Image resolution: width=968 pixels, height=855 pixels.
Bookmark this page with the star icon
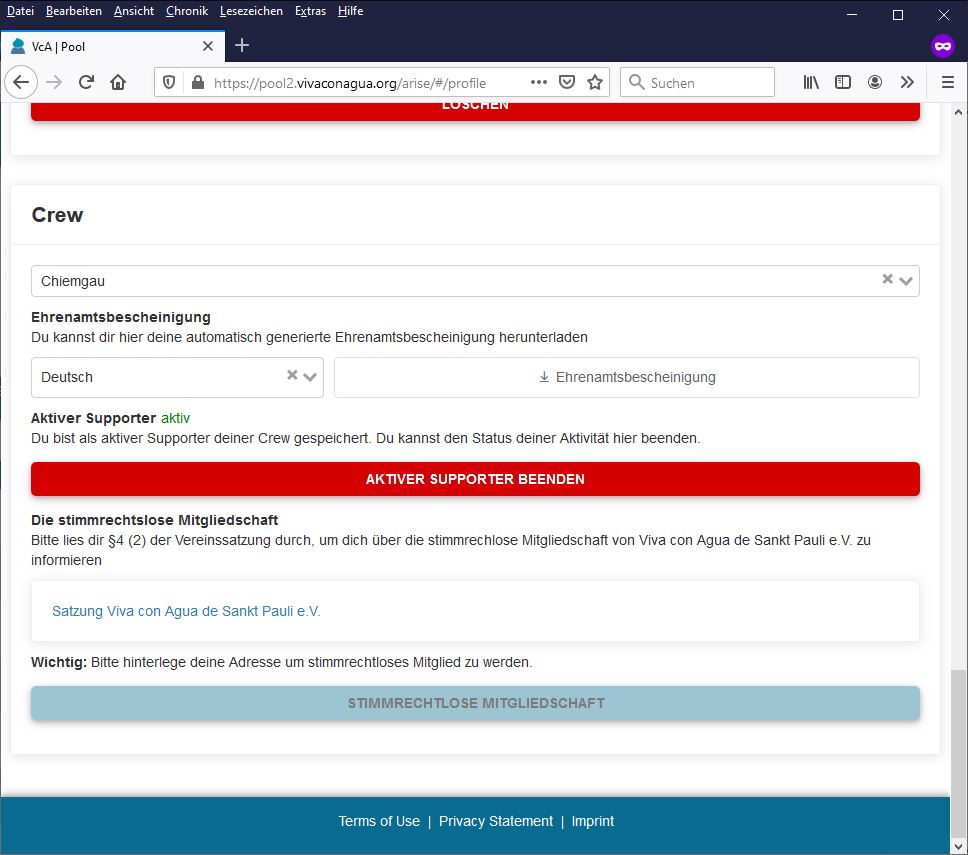click(595, 82)
